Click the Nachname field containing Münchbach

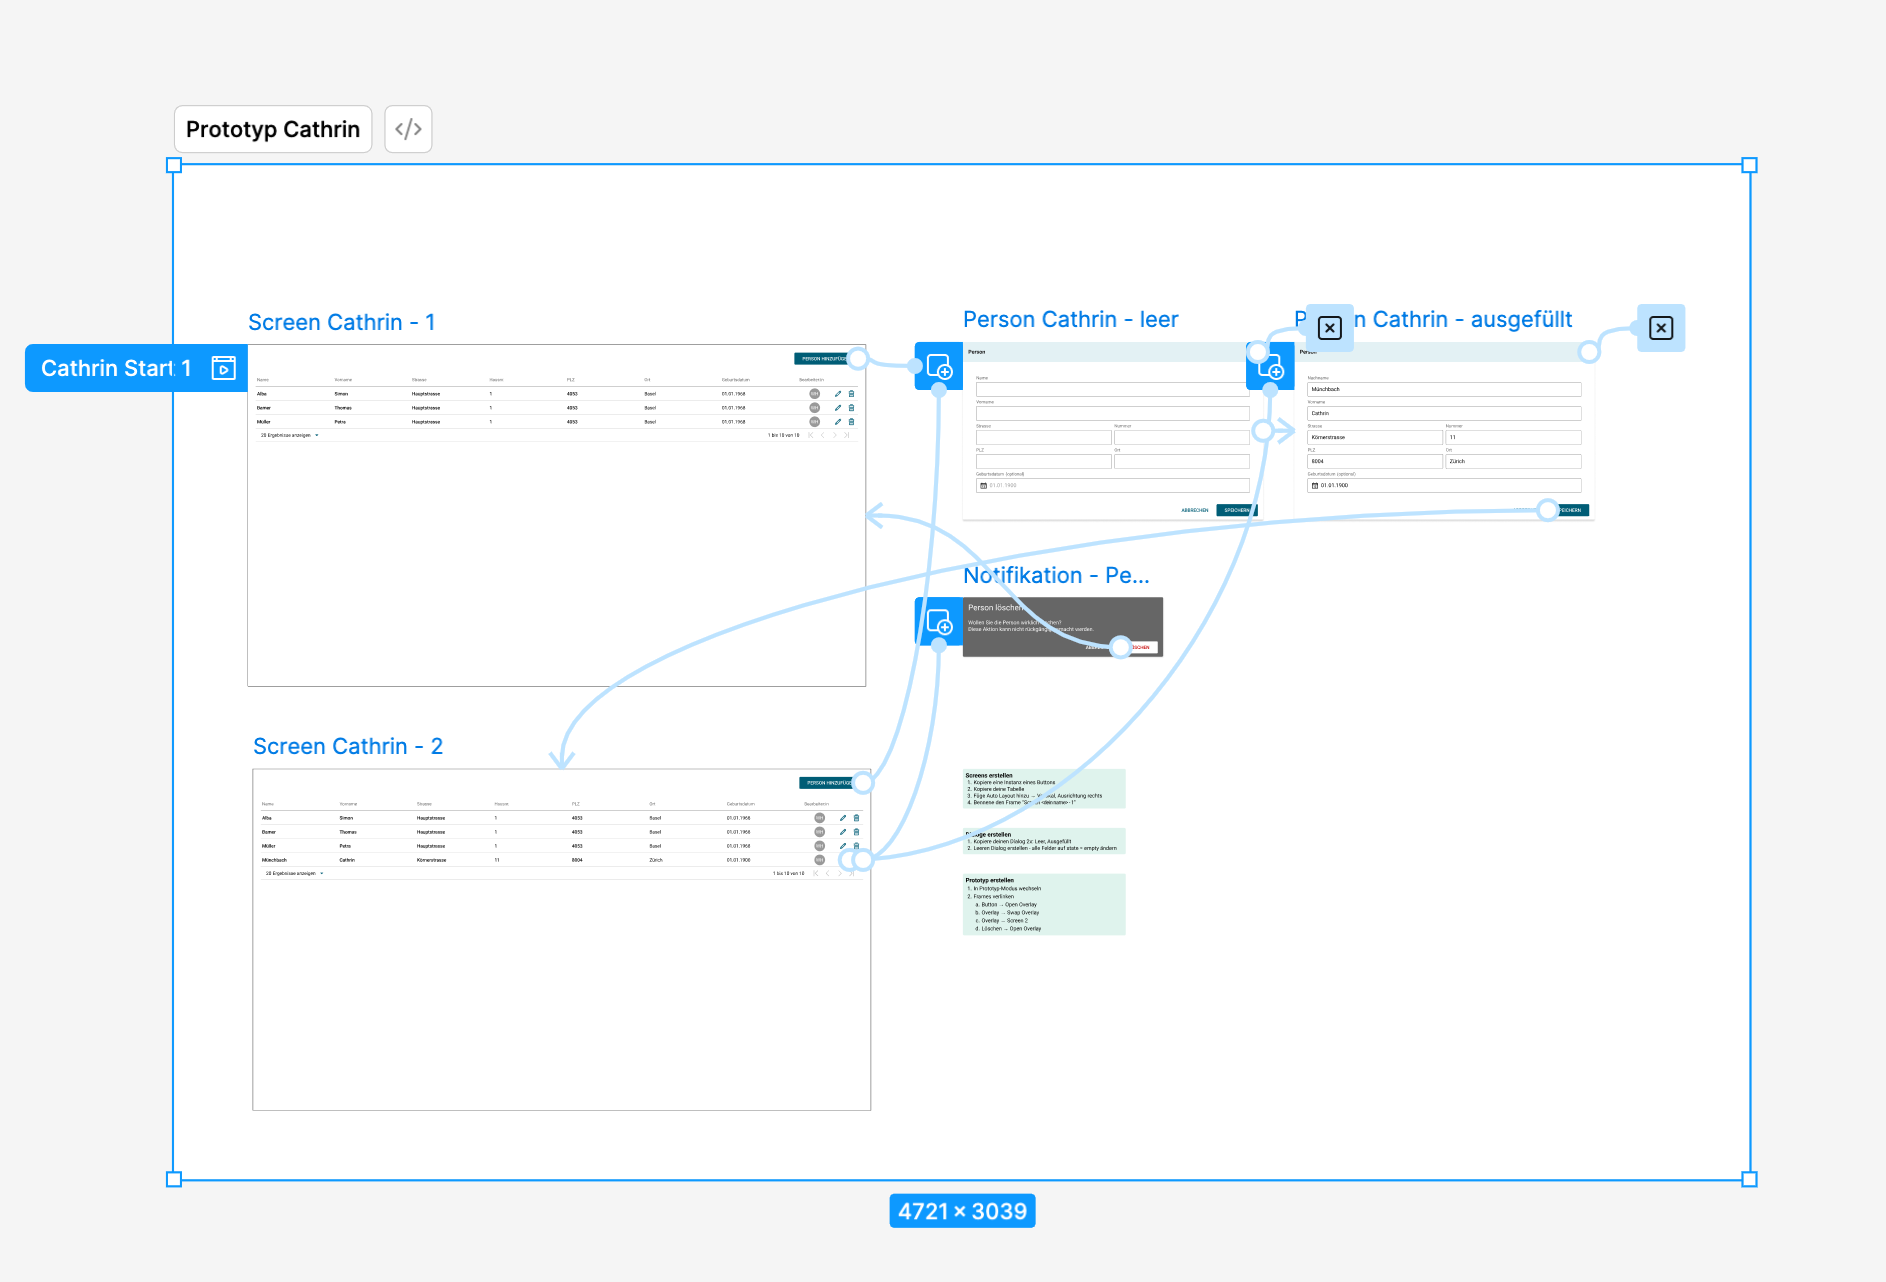(1443, 389)
